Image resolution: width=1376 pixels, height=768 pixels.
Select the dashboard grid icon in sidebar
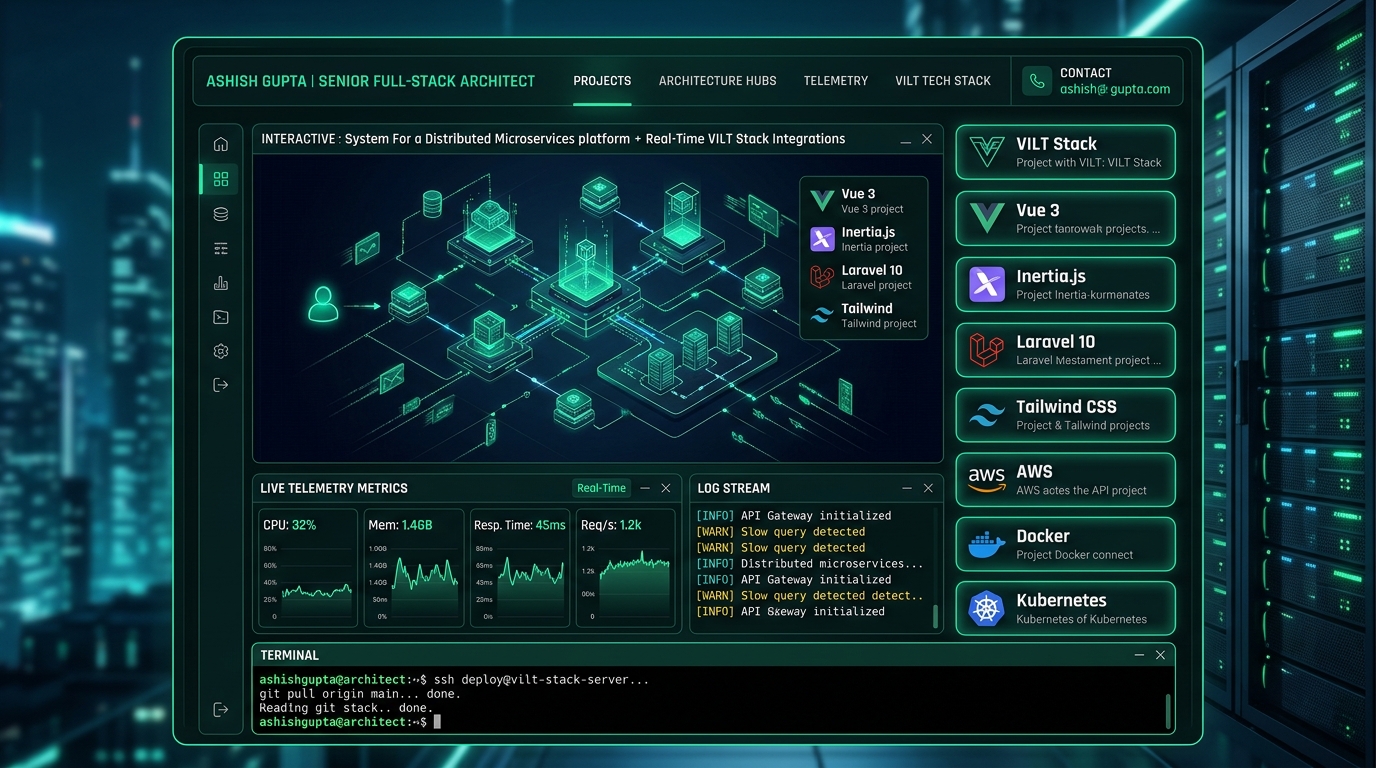tap(221, 179)
